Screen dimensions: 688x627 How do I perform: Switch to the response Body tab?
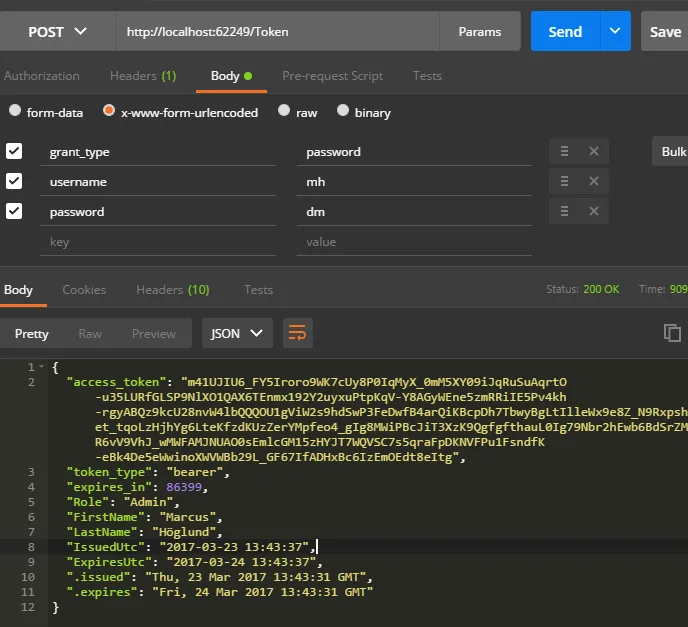click(x=18, y=290)
